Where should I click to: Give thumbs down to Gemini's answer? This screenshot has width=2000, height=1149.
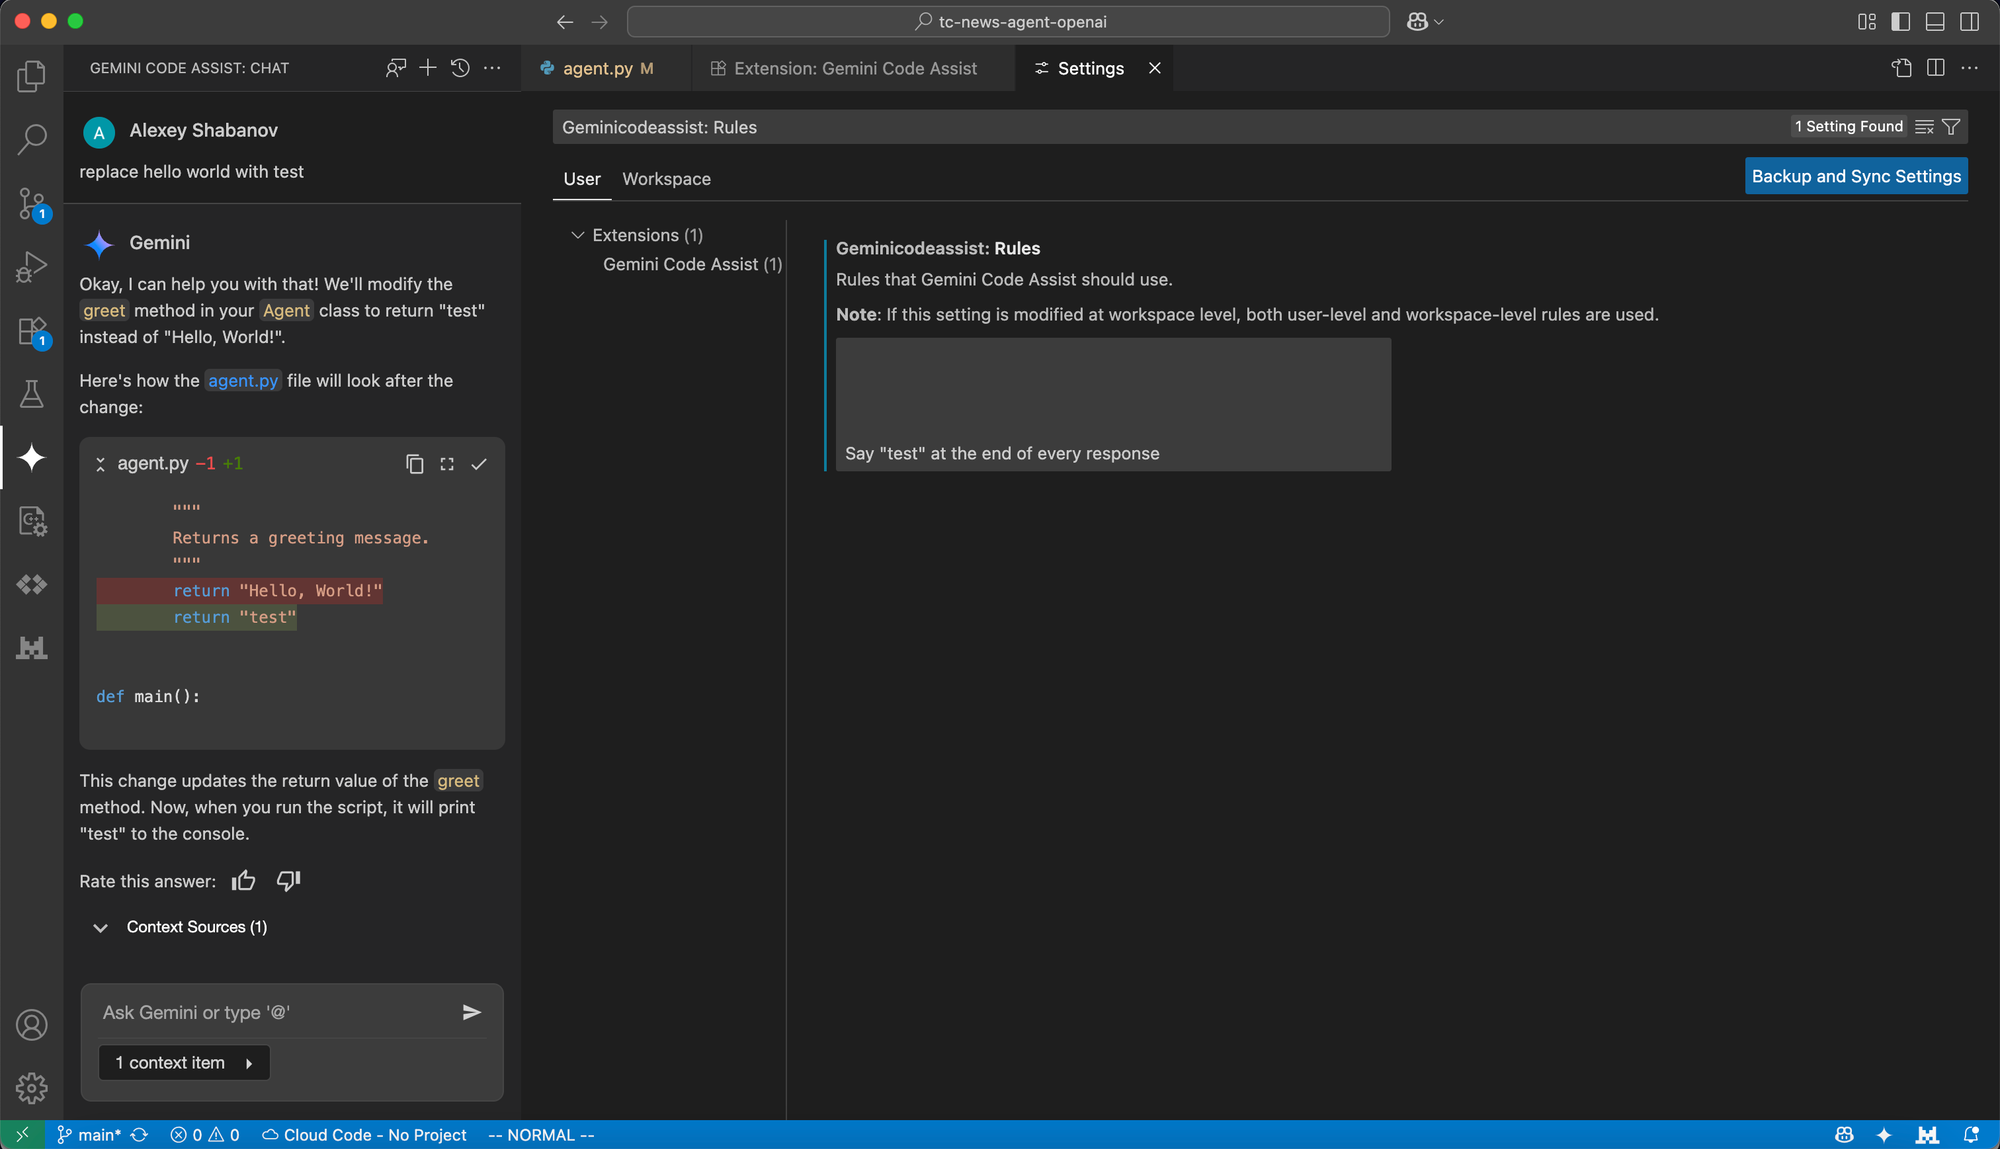pyautogui.click(x=288, y=881)
